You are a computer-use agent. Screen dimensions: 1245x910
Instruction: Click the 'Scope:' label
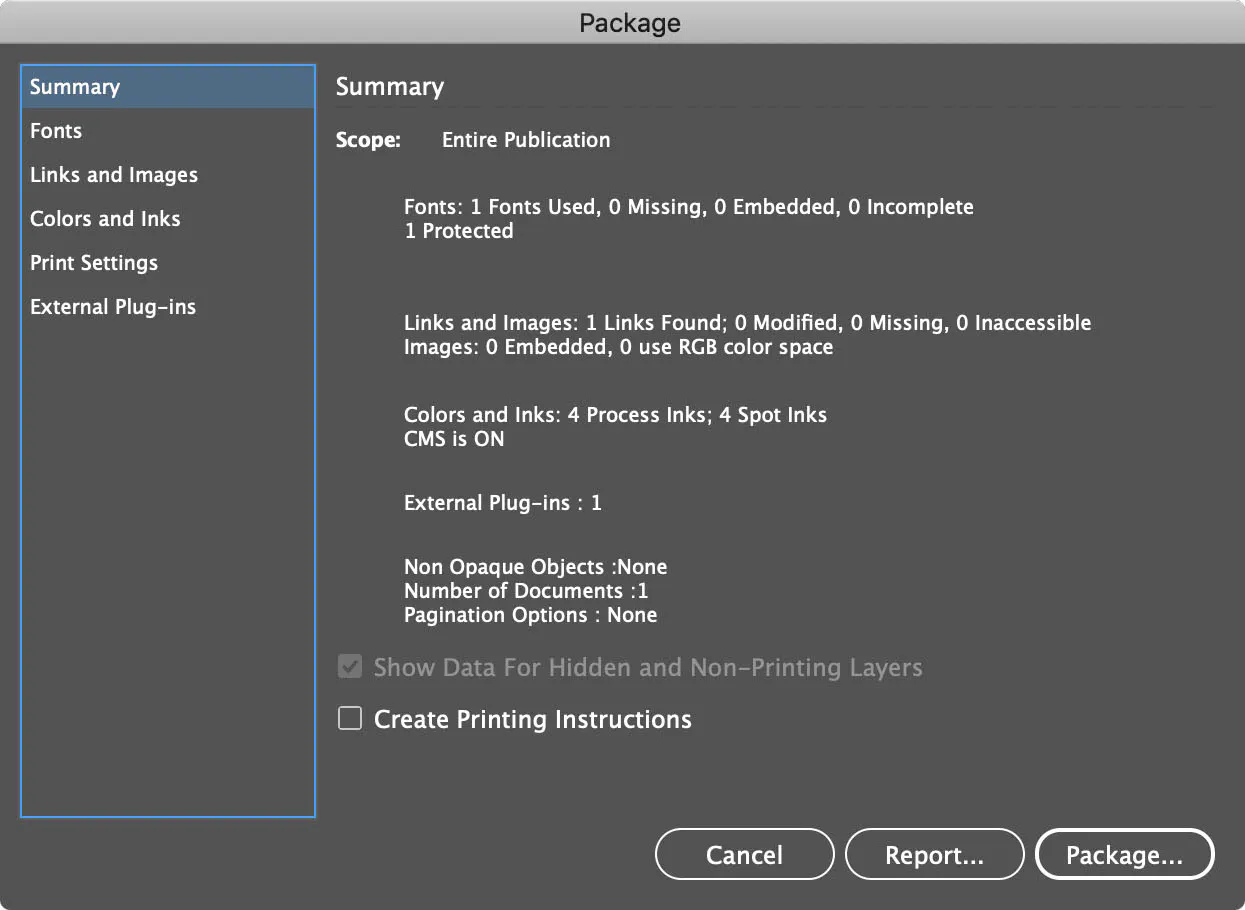(368, 140)
